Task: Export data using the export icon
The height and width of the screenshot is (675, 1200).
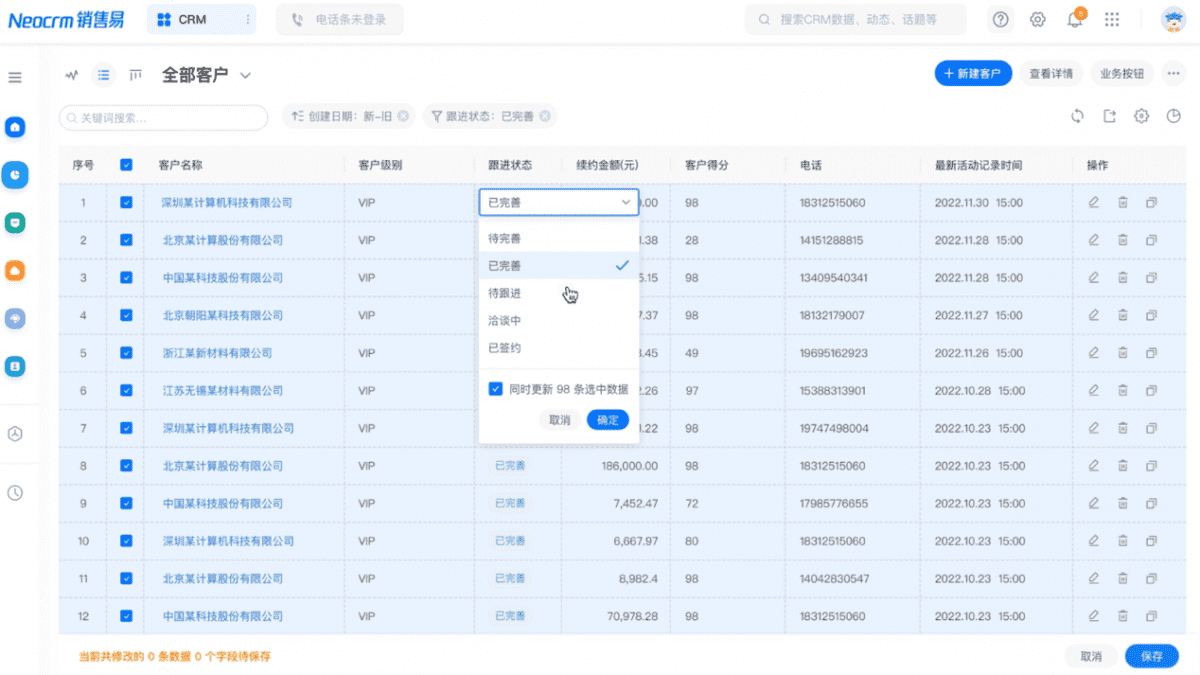Action: (1109, 116)
